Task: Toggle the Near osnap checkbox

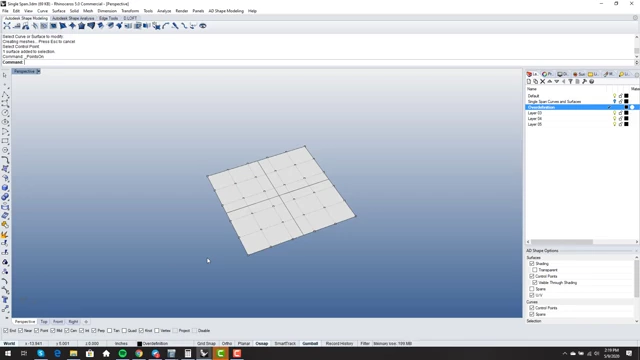Action: (20, 331)
